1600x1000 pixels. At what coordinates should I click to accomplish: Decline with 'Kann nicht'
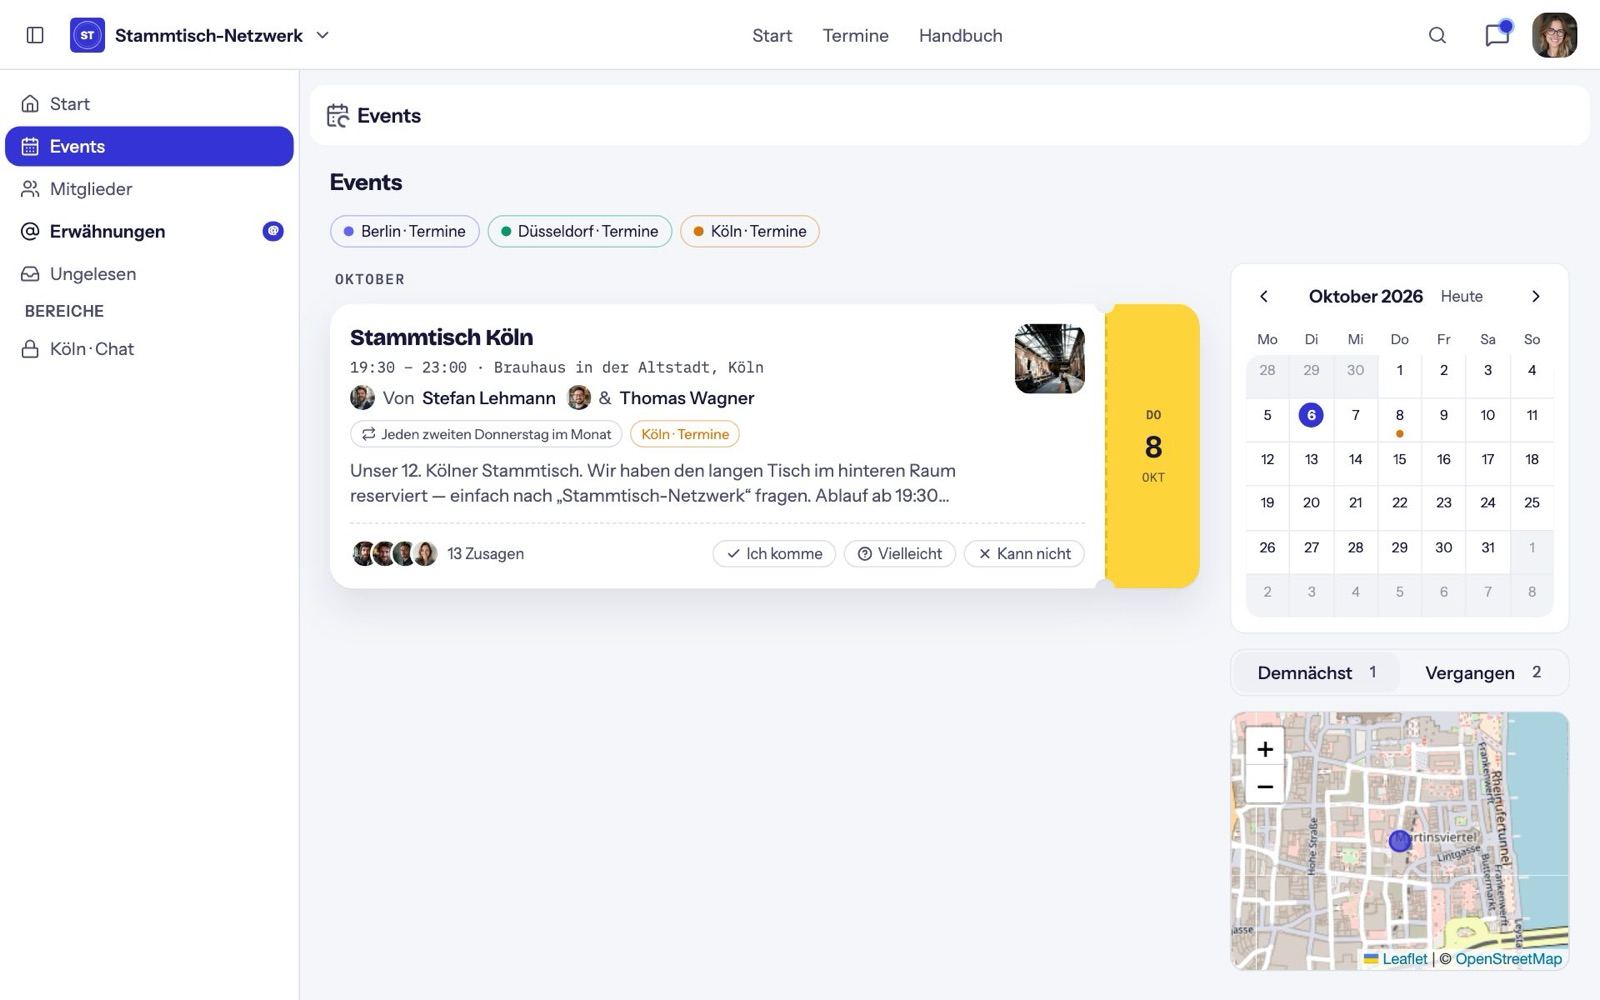1024,554
